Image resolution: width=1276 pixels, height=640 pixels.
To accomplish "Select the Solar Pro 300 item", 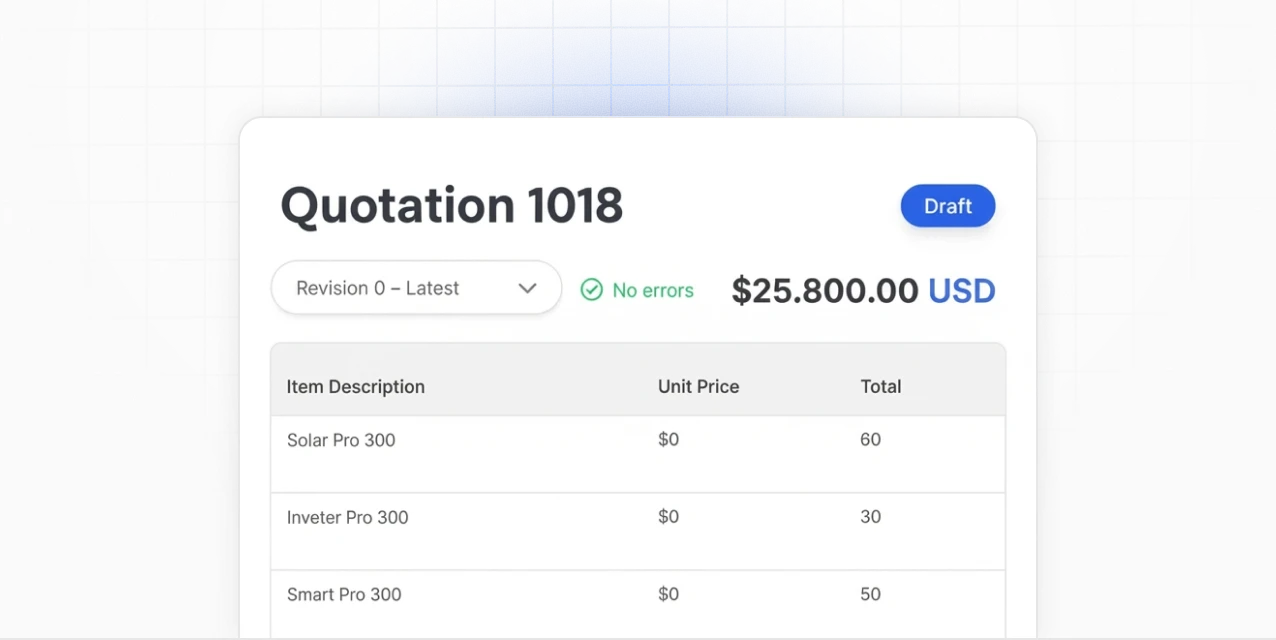I will pyautogui.click(x=341, y=440).
